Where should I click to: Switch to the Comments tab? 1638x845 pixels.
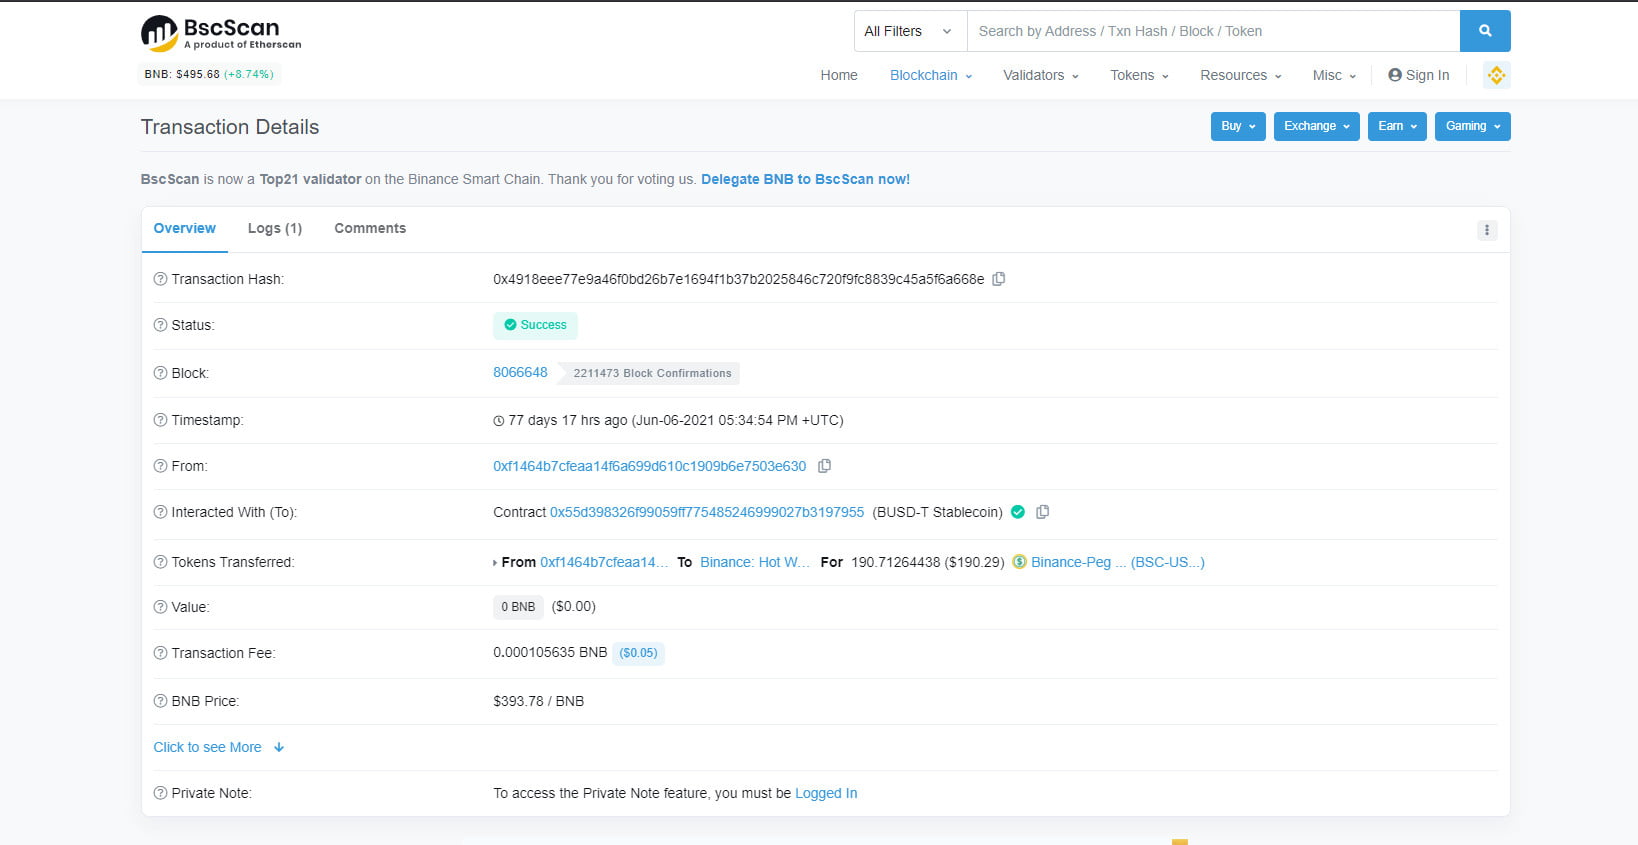(x=370, y=229)
